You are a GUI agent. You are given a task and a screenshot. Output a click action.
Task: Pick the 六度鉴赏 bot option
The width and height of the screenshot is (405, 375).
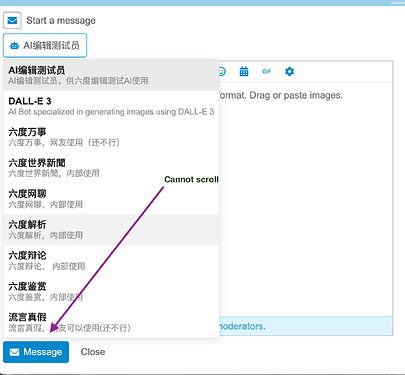(x=111, y=291)
